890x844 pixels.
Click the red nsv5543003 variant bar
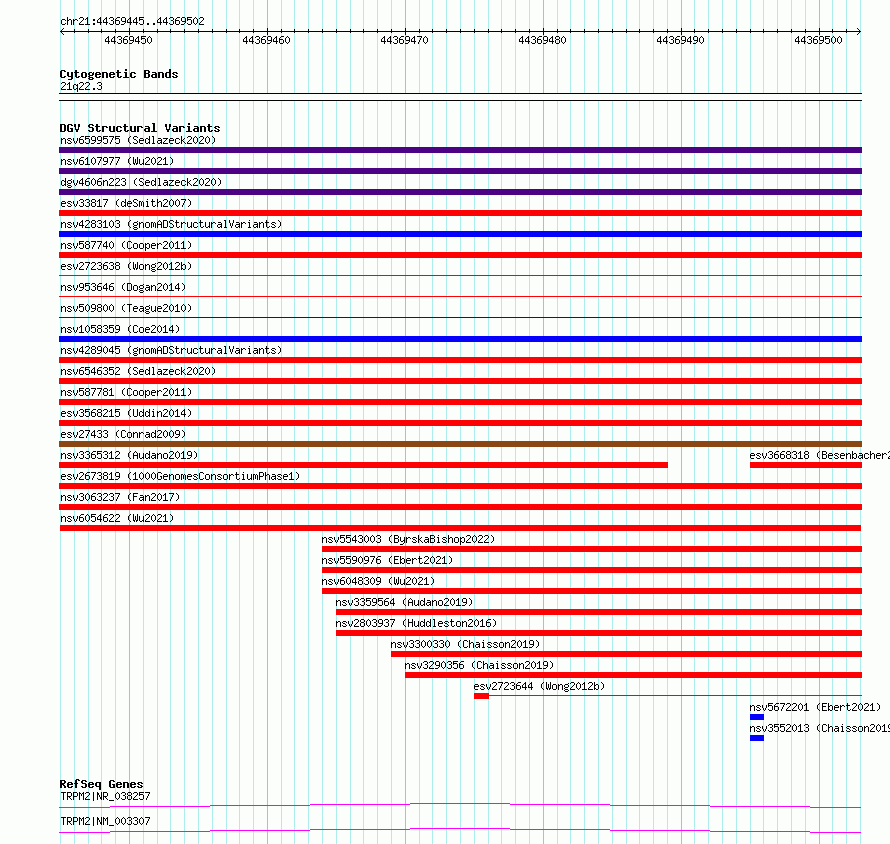point(592,549)
